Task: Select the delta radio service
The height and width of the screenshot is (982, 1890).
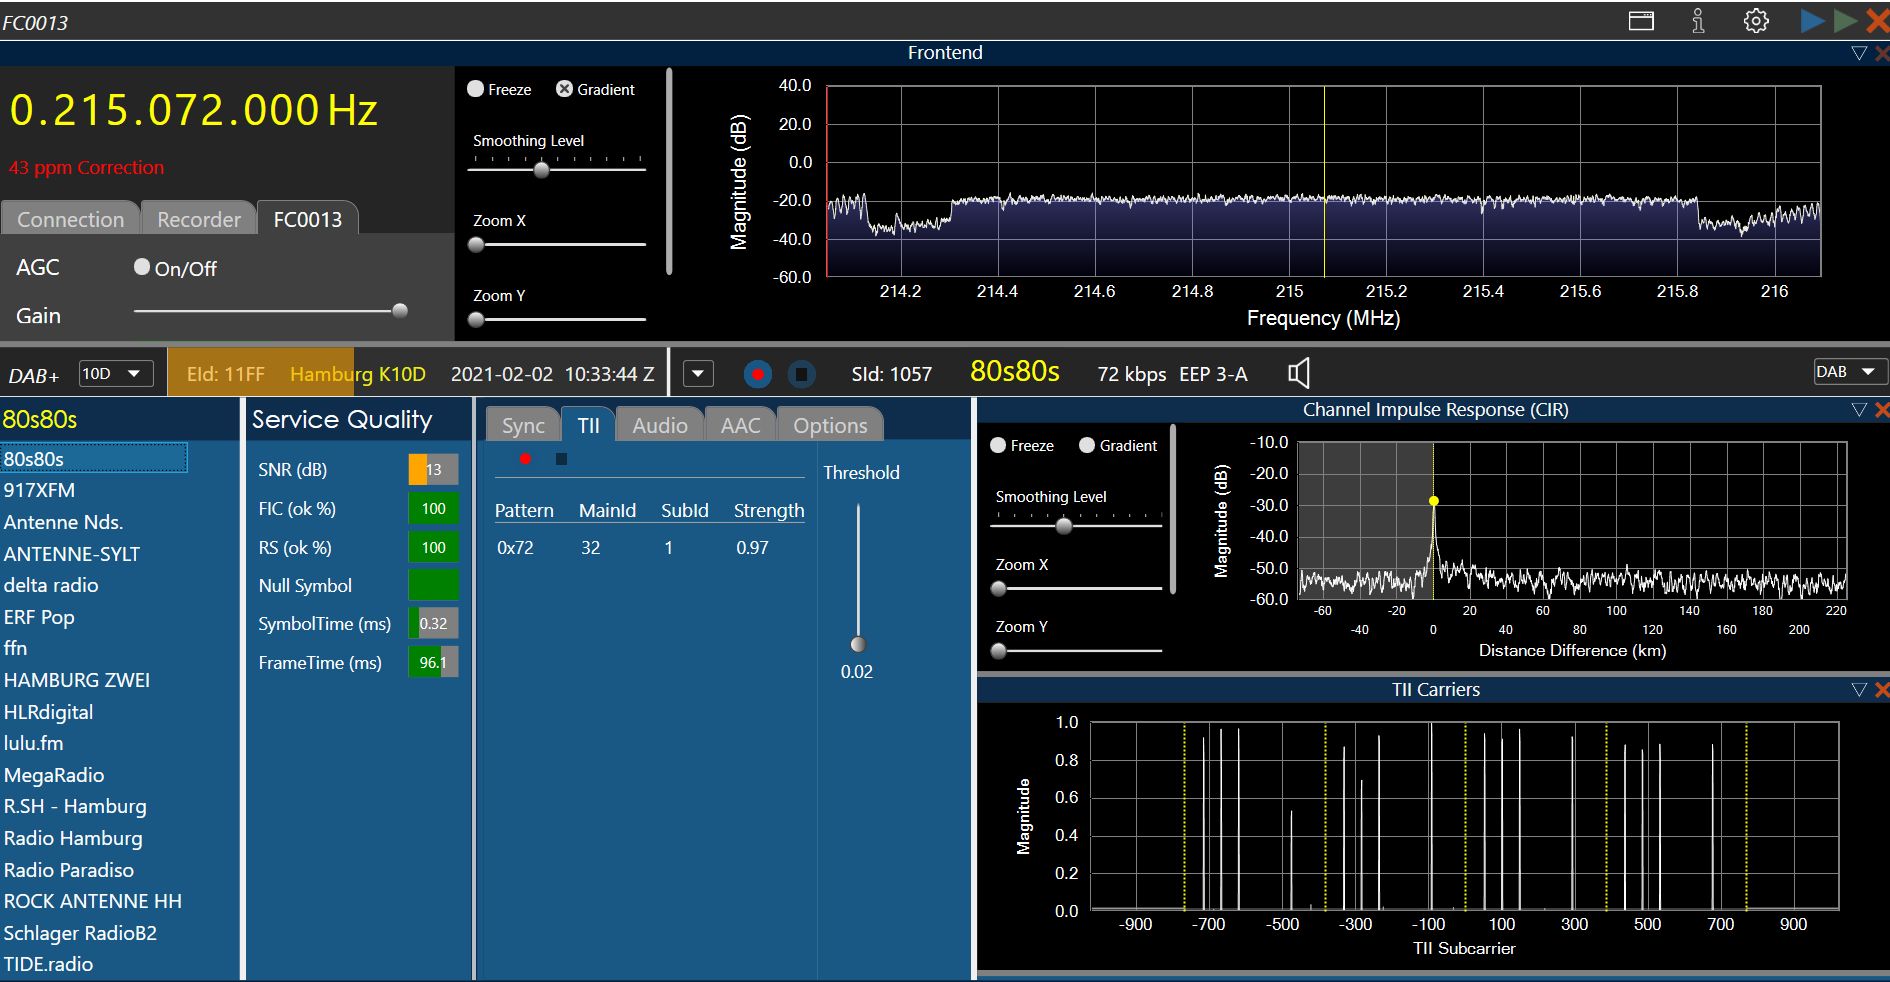Action: [51, 585]
